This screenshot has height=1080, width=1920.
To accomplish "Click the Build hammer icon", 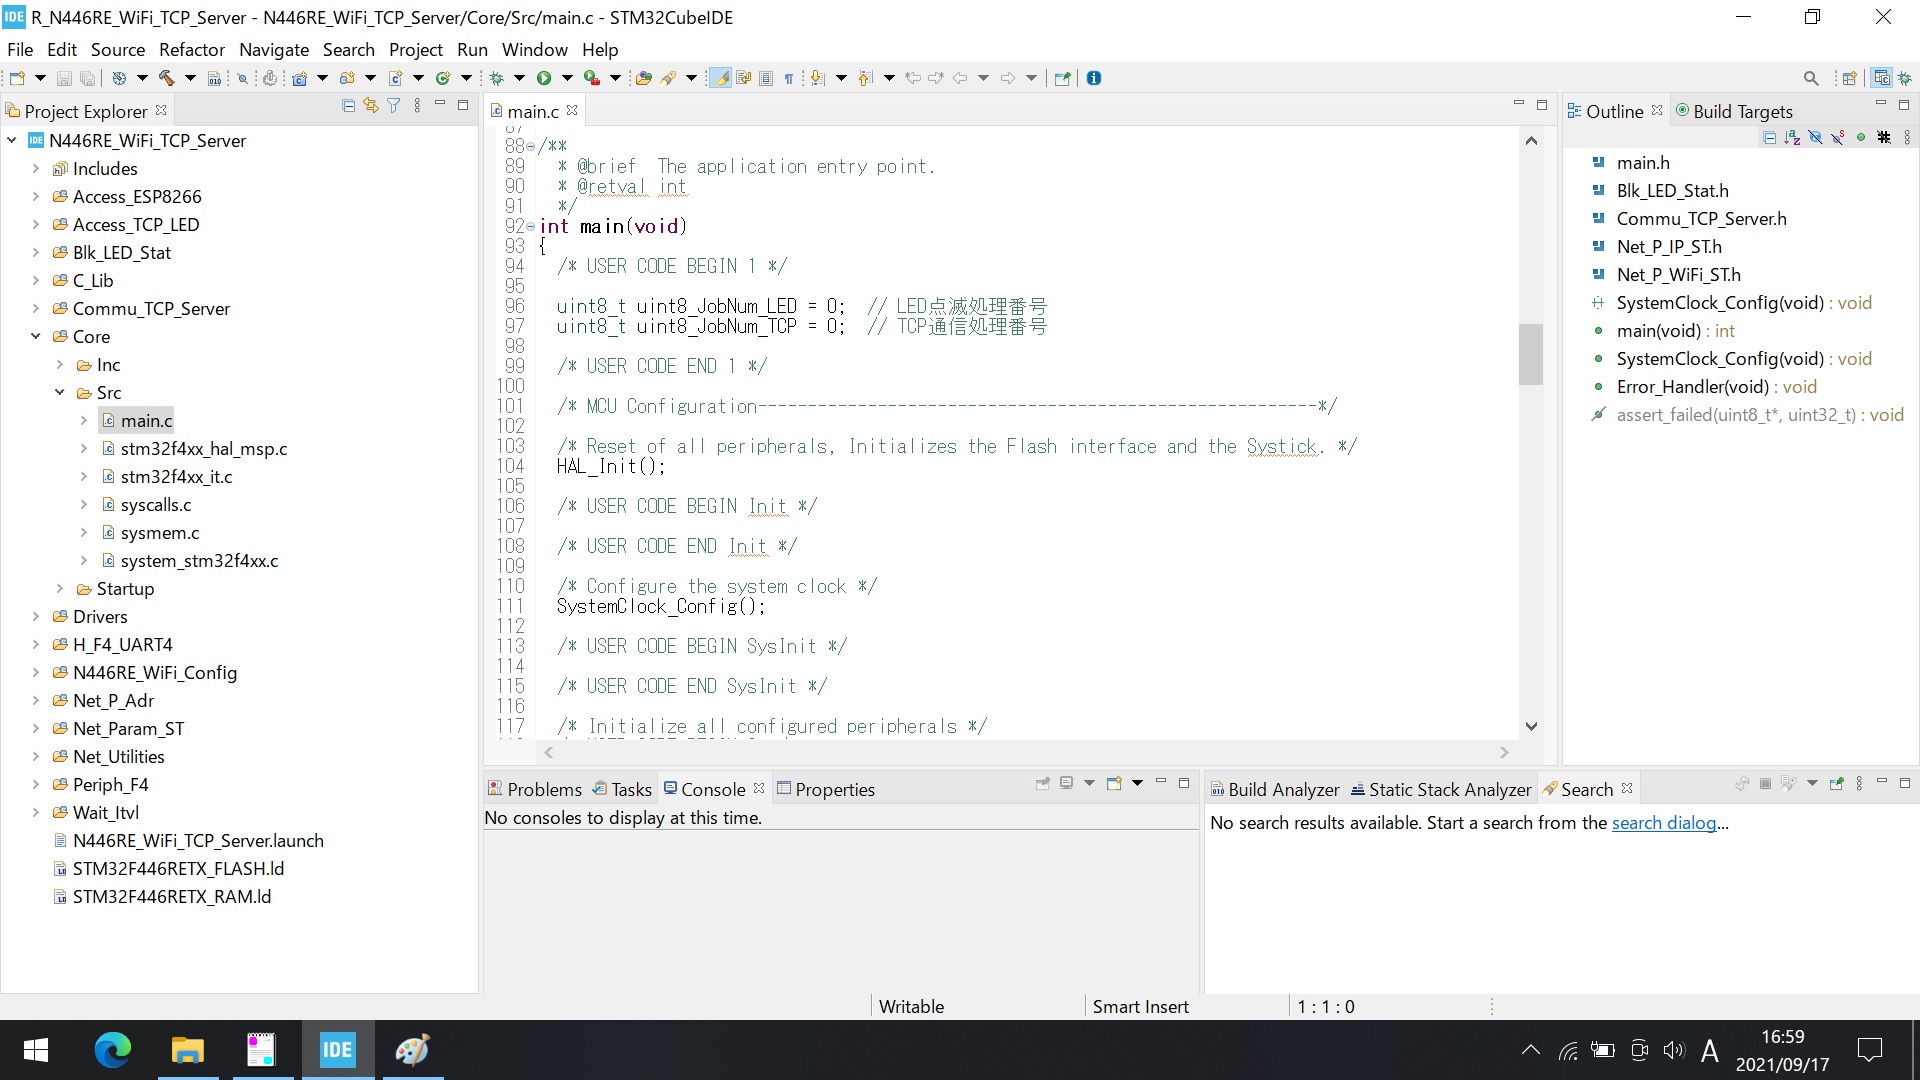I will [x=167, y=78].
